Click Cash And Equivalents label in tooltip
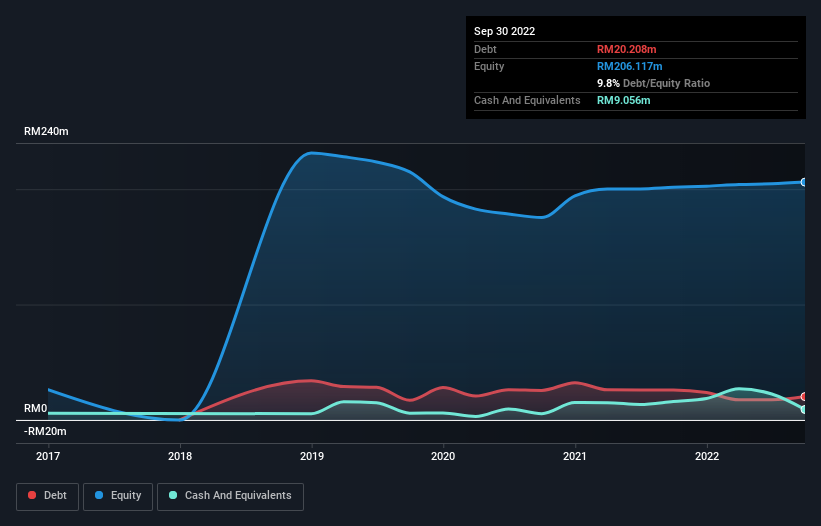 click(x=527, y=100)
